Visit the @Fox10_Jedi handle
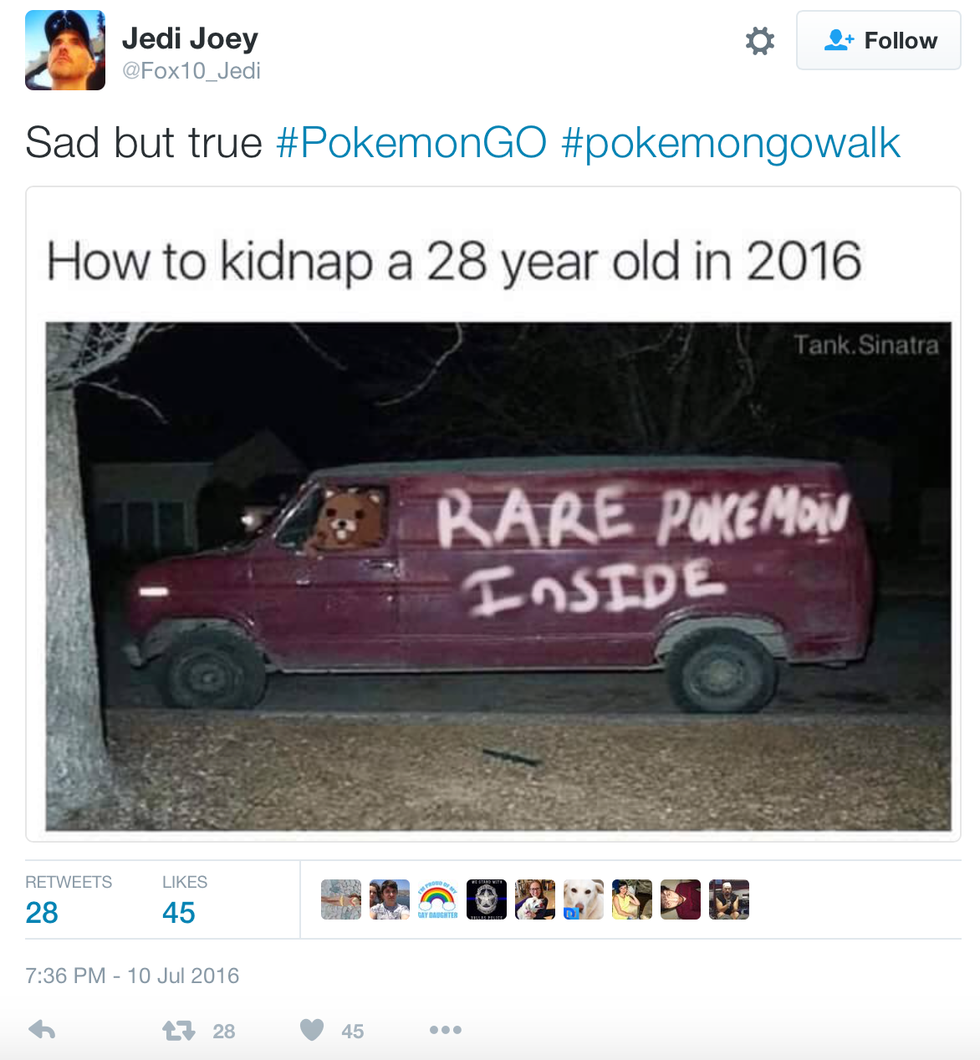The width and height of the screenshot is (980, 1060). (x=191, y=70)
